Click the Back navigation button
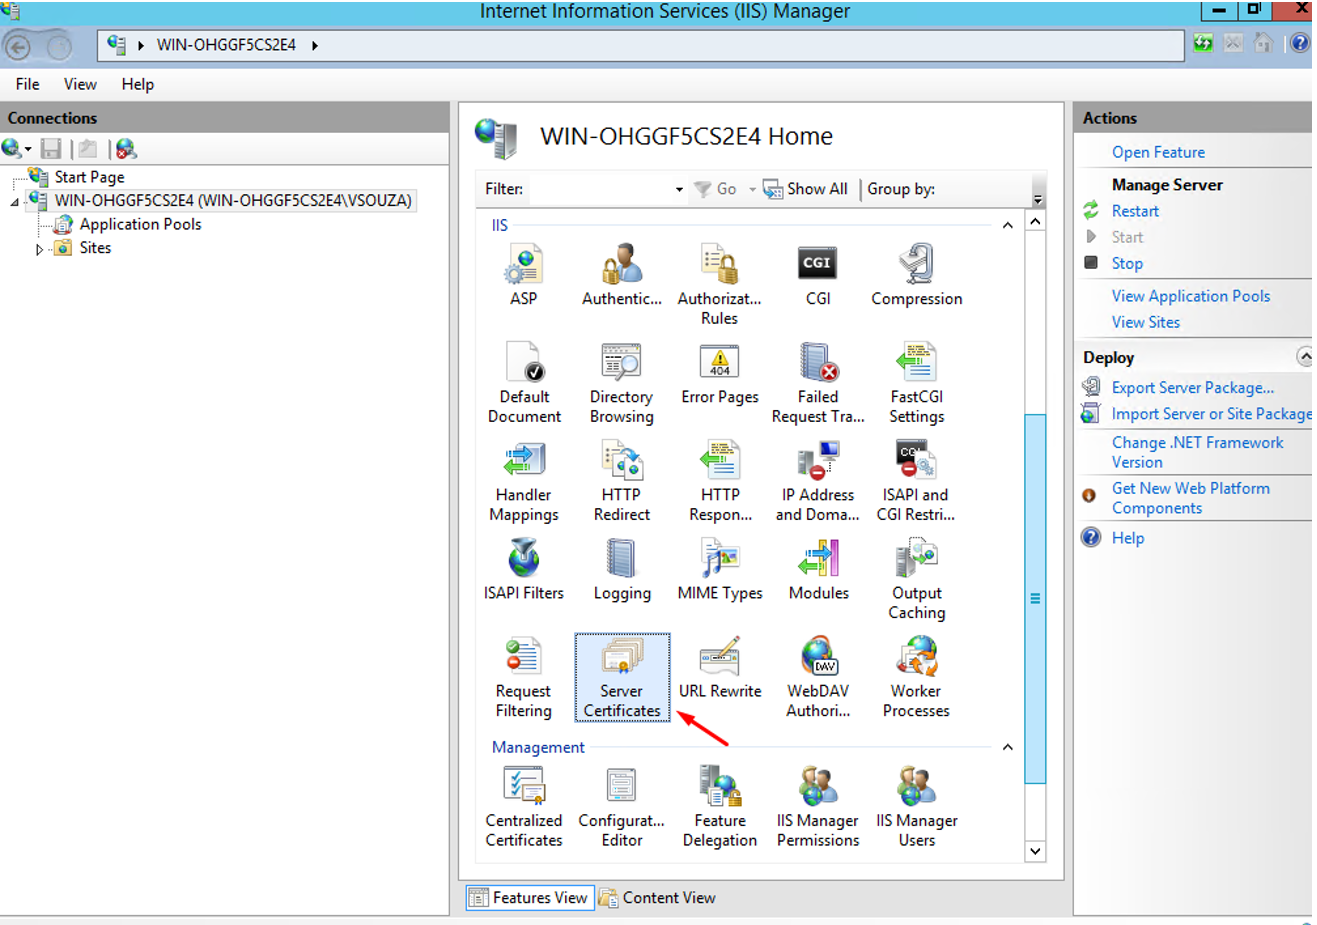This screenshot has height=925, width=1317. pyautogui.click(x=18, y=46)
